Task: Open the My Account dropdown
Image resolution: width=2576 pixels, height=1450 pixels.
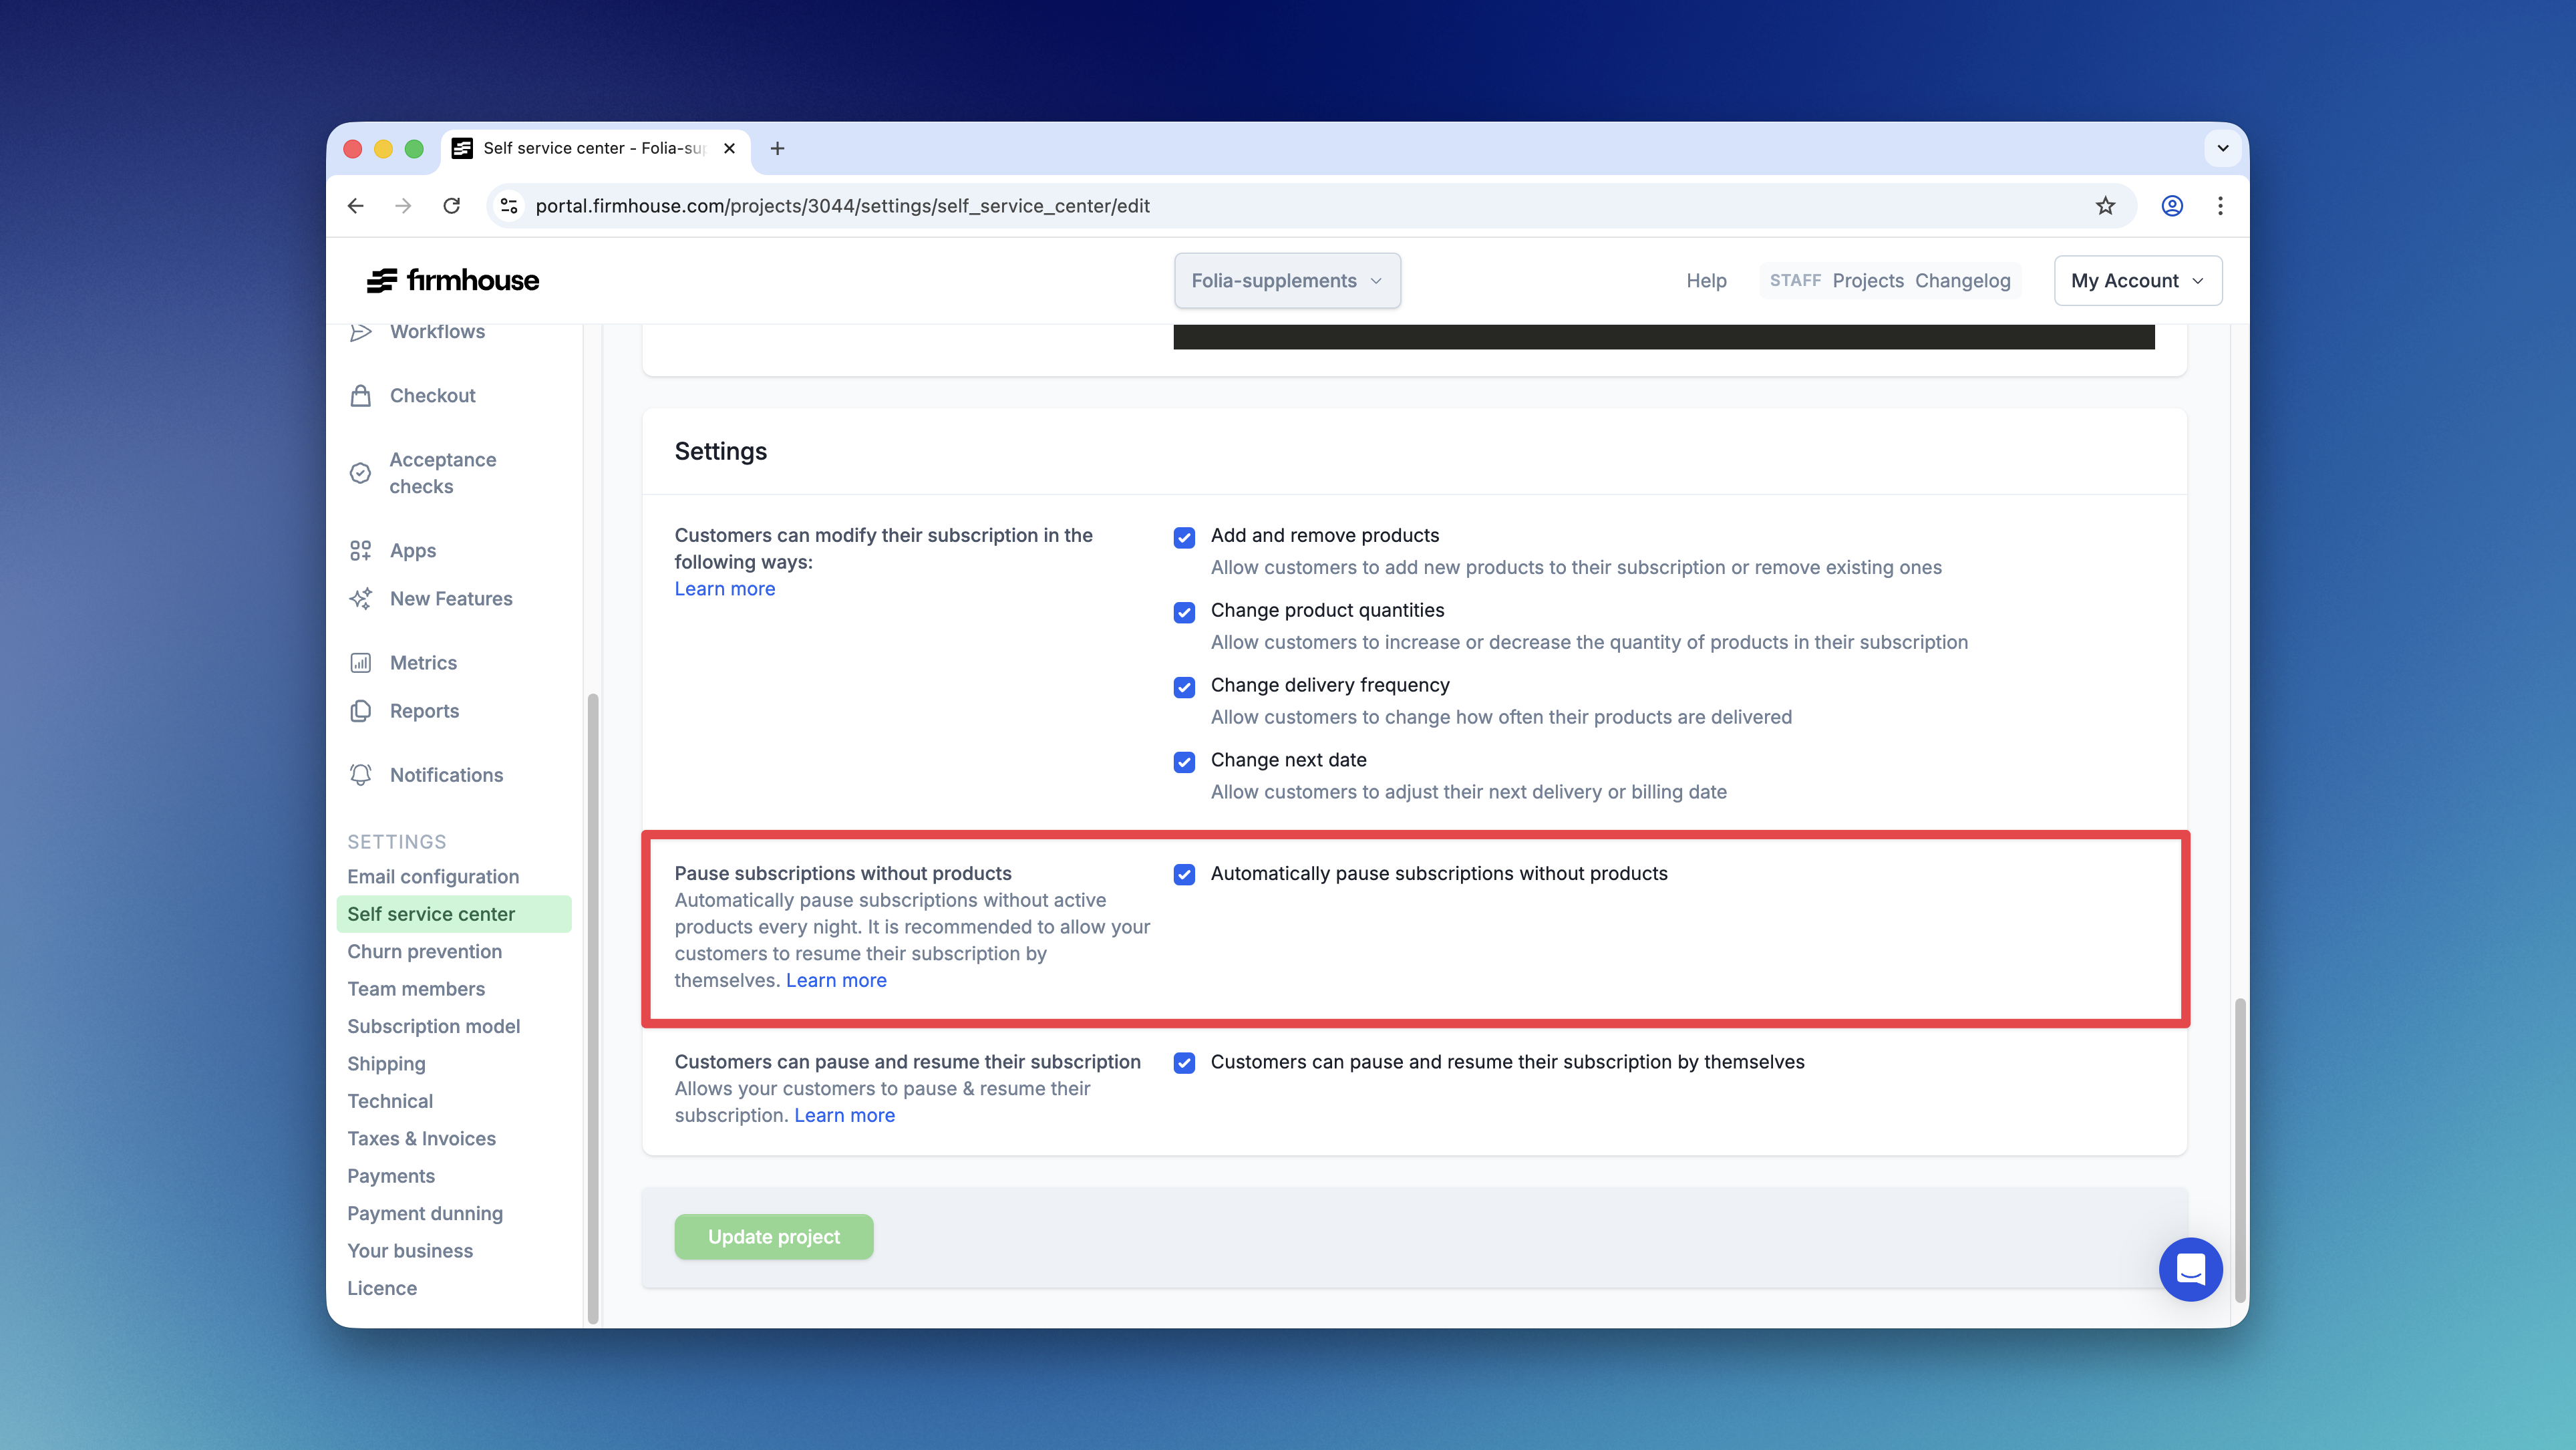Action: (2137, 281)
